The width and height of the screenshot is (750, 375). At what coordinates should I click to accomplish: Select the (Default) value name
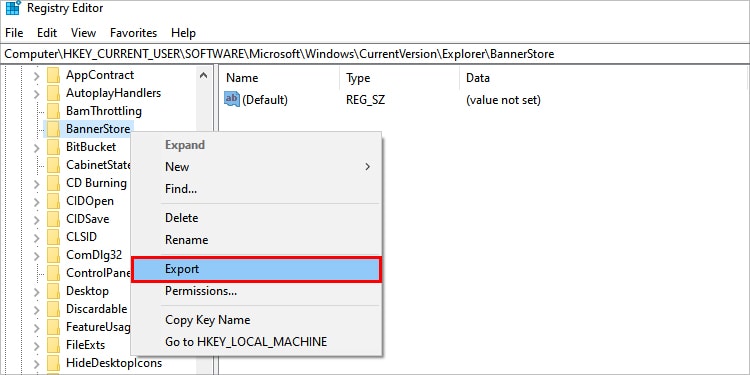pyautogui.click(x=265, y=100)
